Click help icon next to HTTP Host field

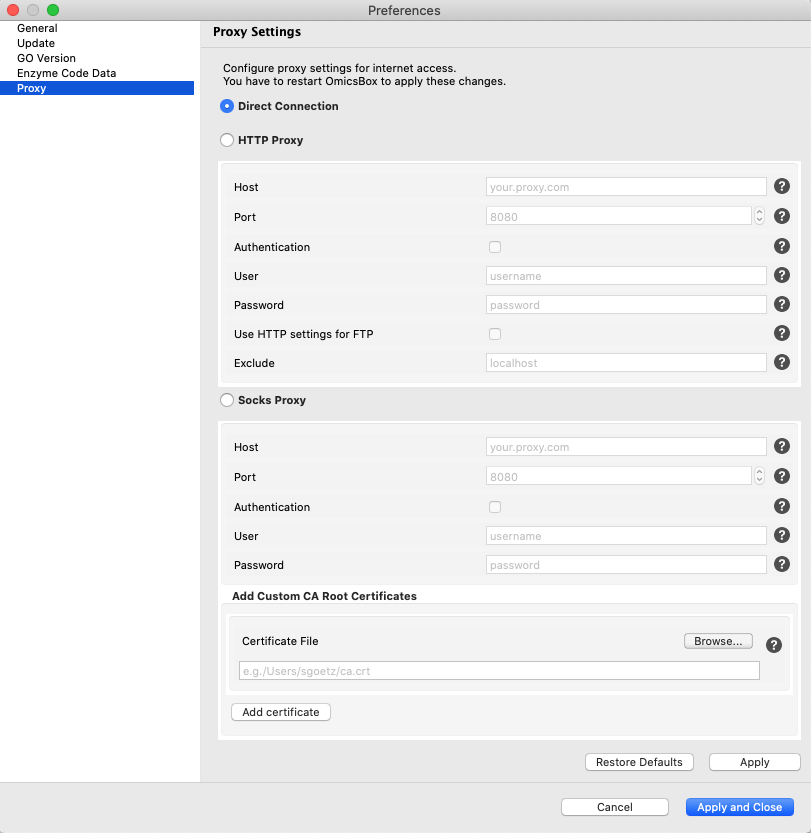coord(782,186)
